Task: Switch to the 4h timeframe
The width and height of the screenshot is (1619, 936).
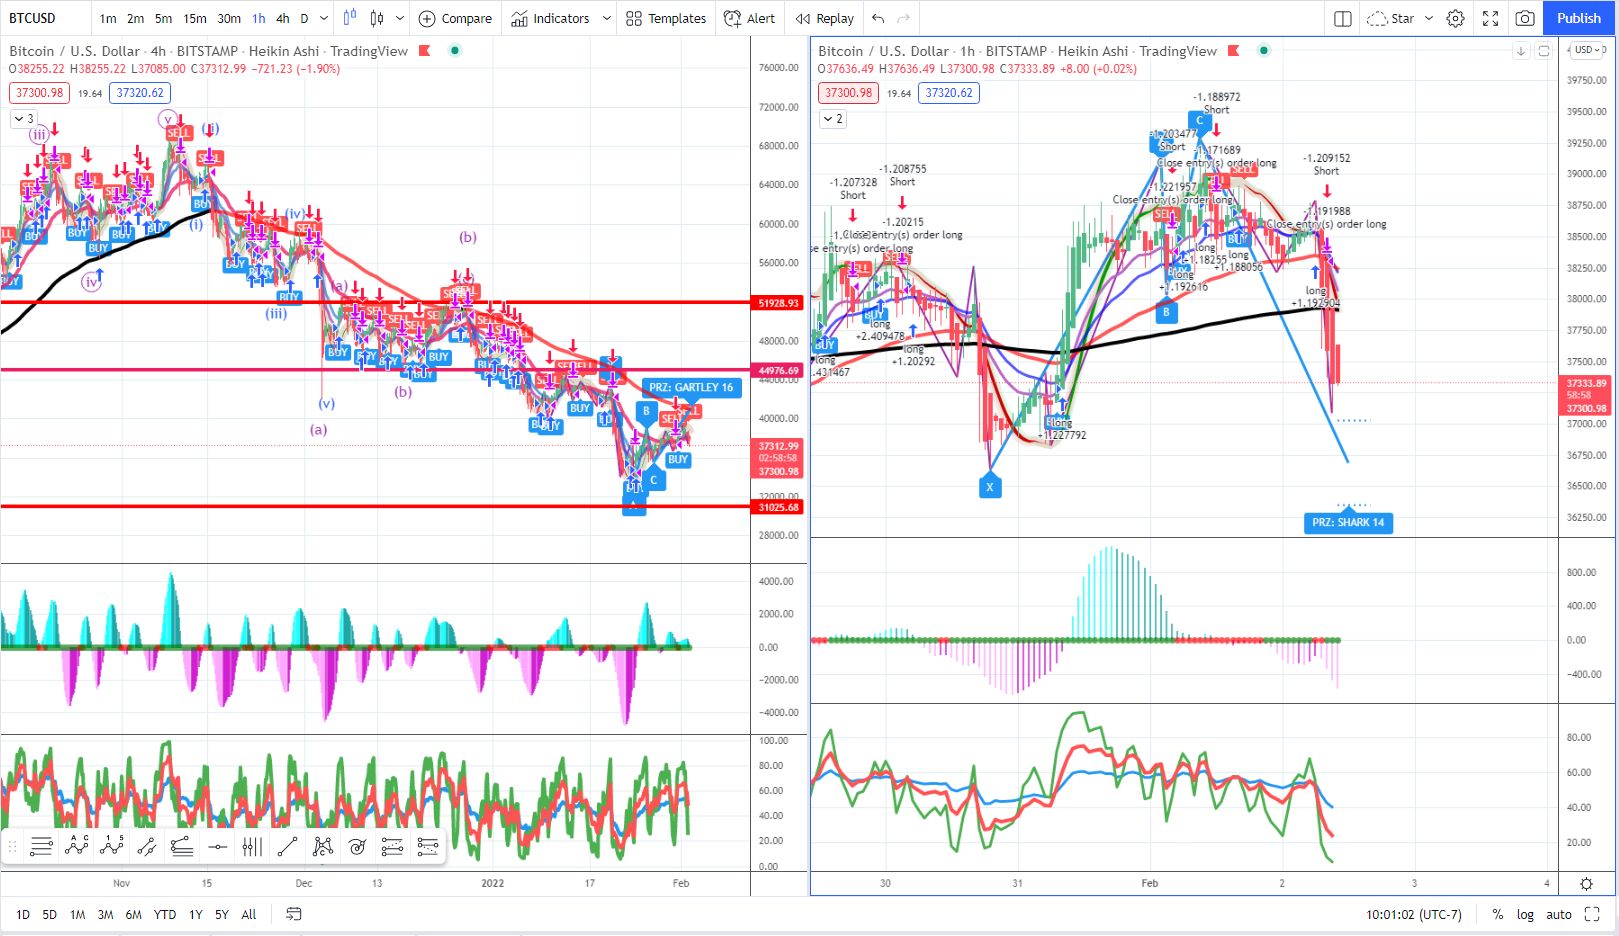Action: point(283,18)
